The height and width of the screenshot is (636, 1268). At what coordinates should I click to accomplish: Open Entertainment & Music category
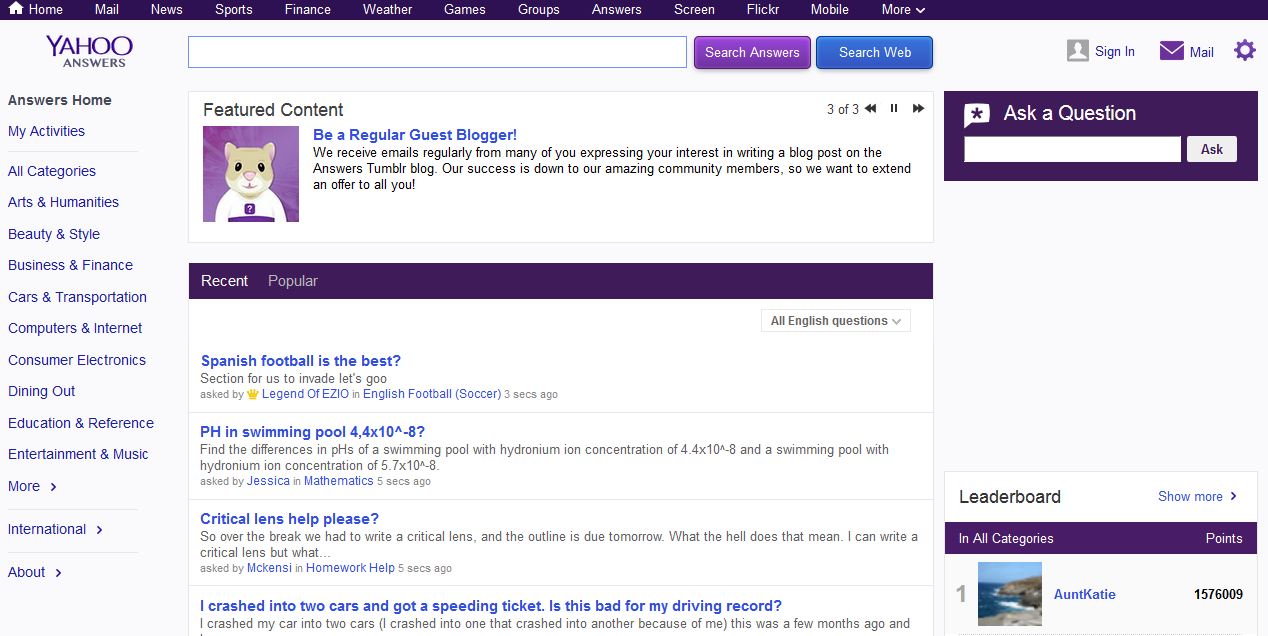coord(78,454)
